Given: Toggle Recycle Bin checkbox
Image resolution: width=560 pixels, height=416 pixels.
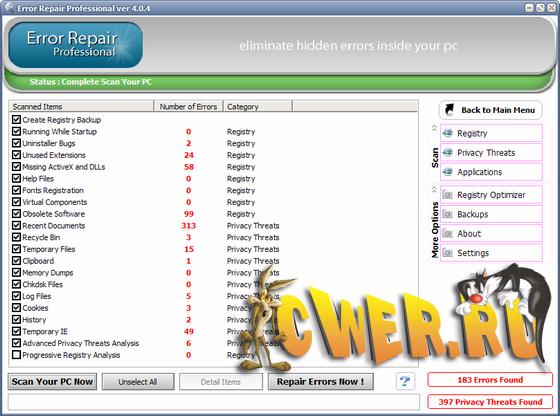Looking at the screenshot, I should pyautogui.click(x=16, y=237).
